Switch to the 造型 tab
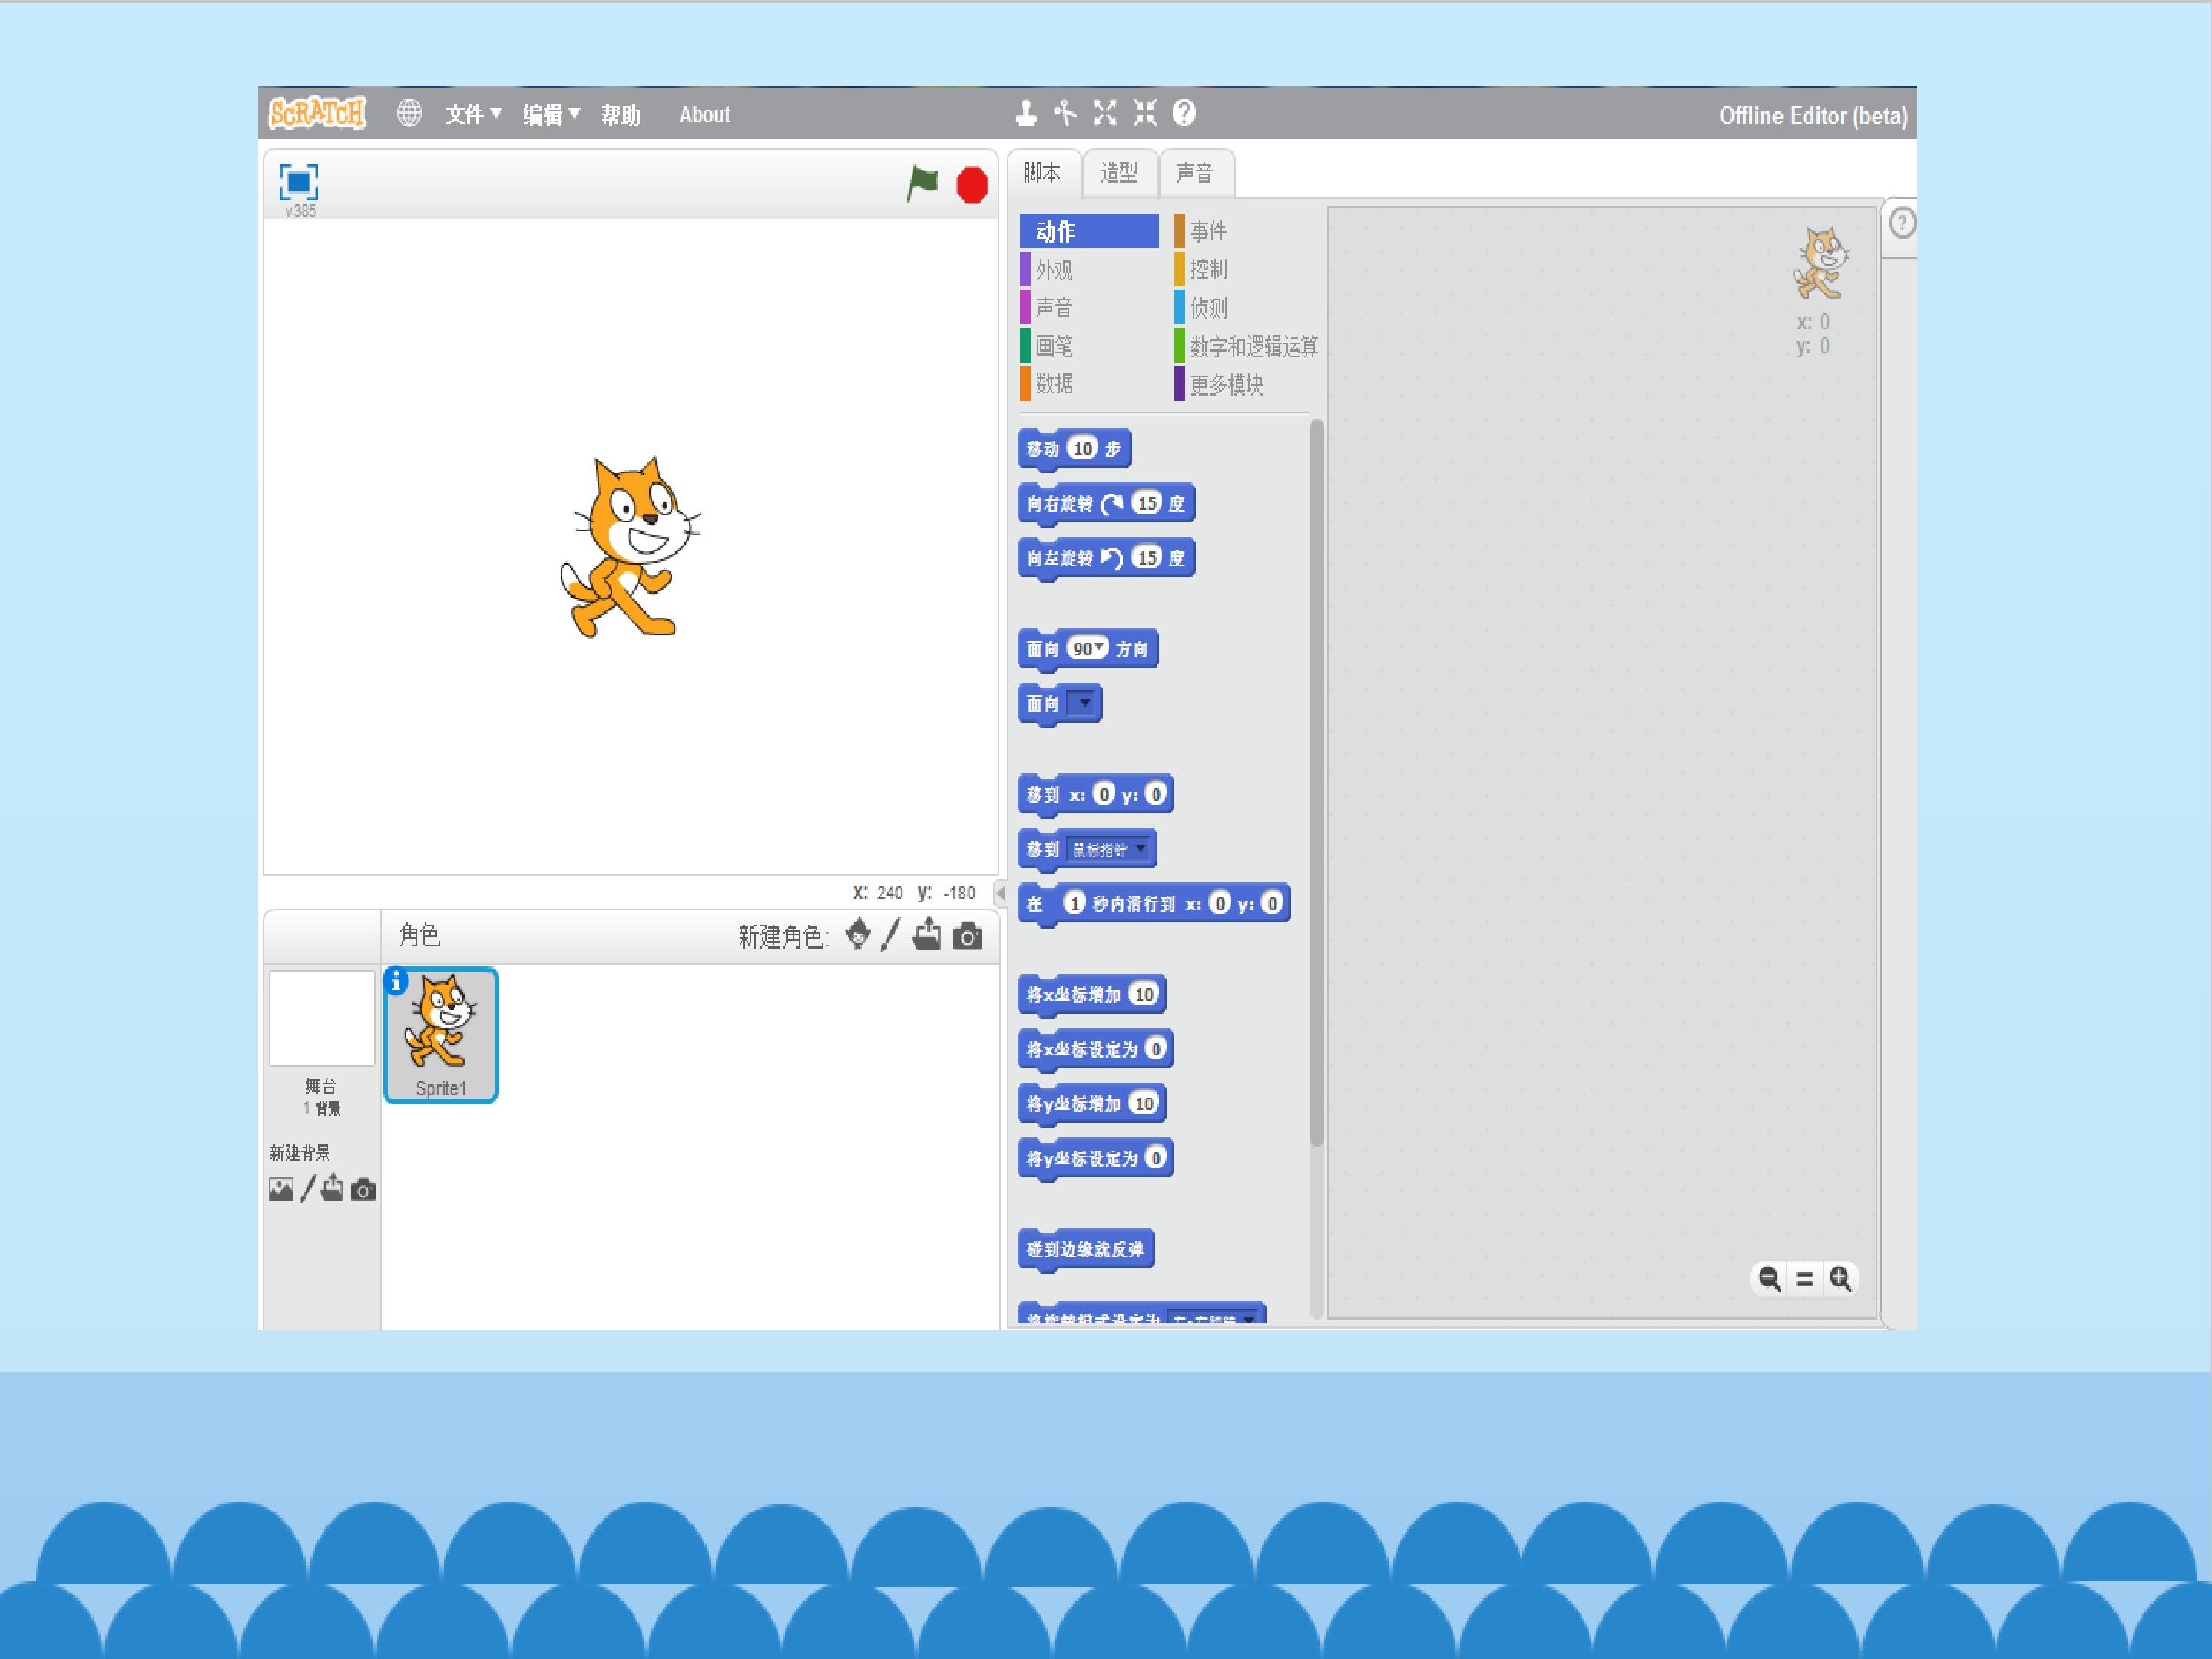Screen dimensions: 2212x1659 click(1119, 174)
